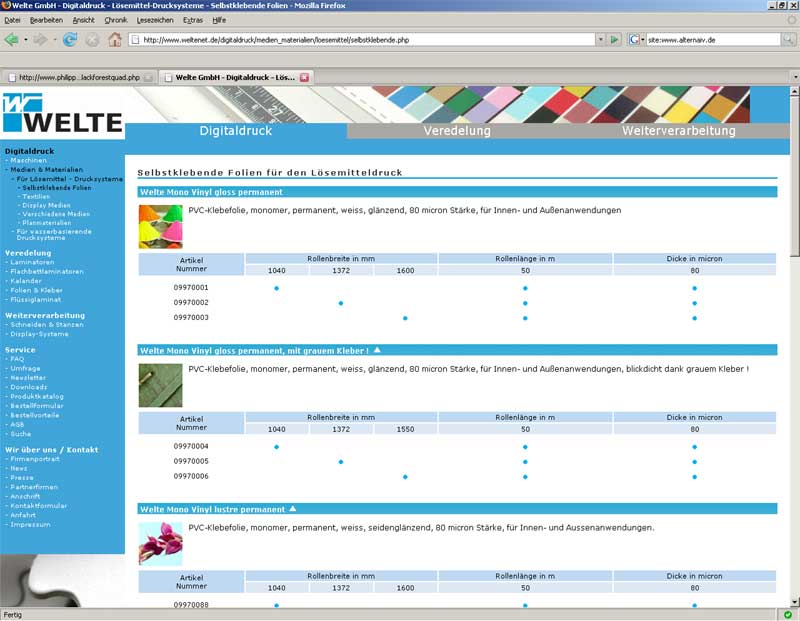
Task: Click the browser Back arrow button
Action: coord(12,40)
